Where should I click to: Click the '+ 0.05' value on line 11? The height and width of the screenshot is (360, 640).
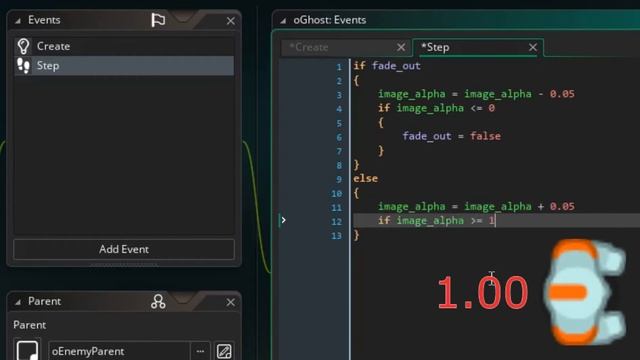(556, 207)
